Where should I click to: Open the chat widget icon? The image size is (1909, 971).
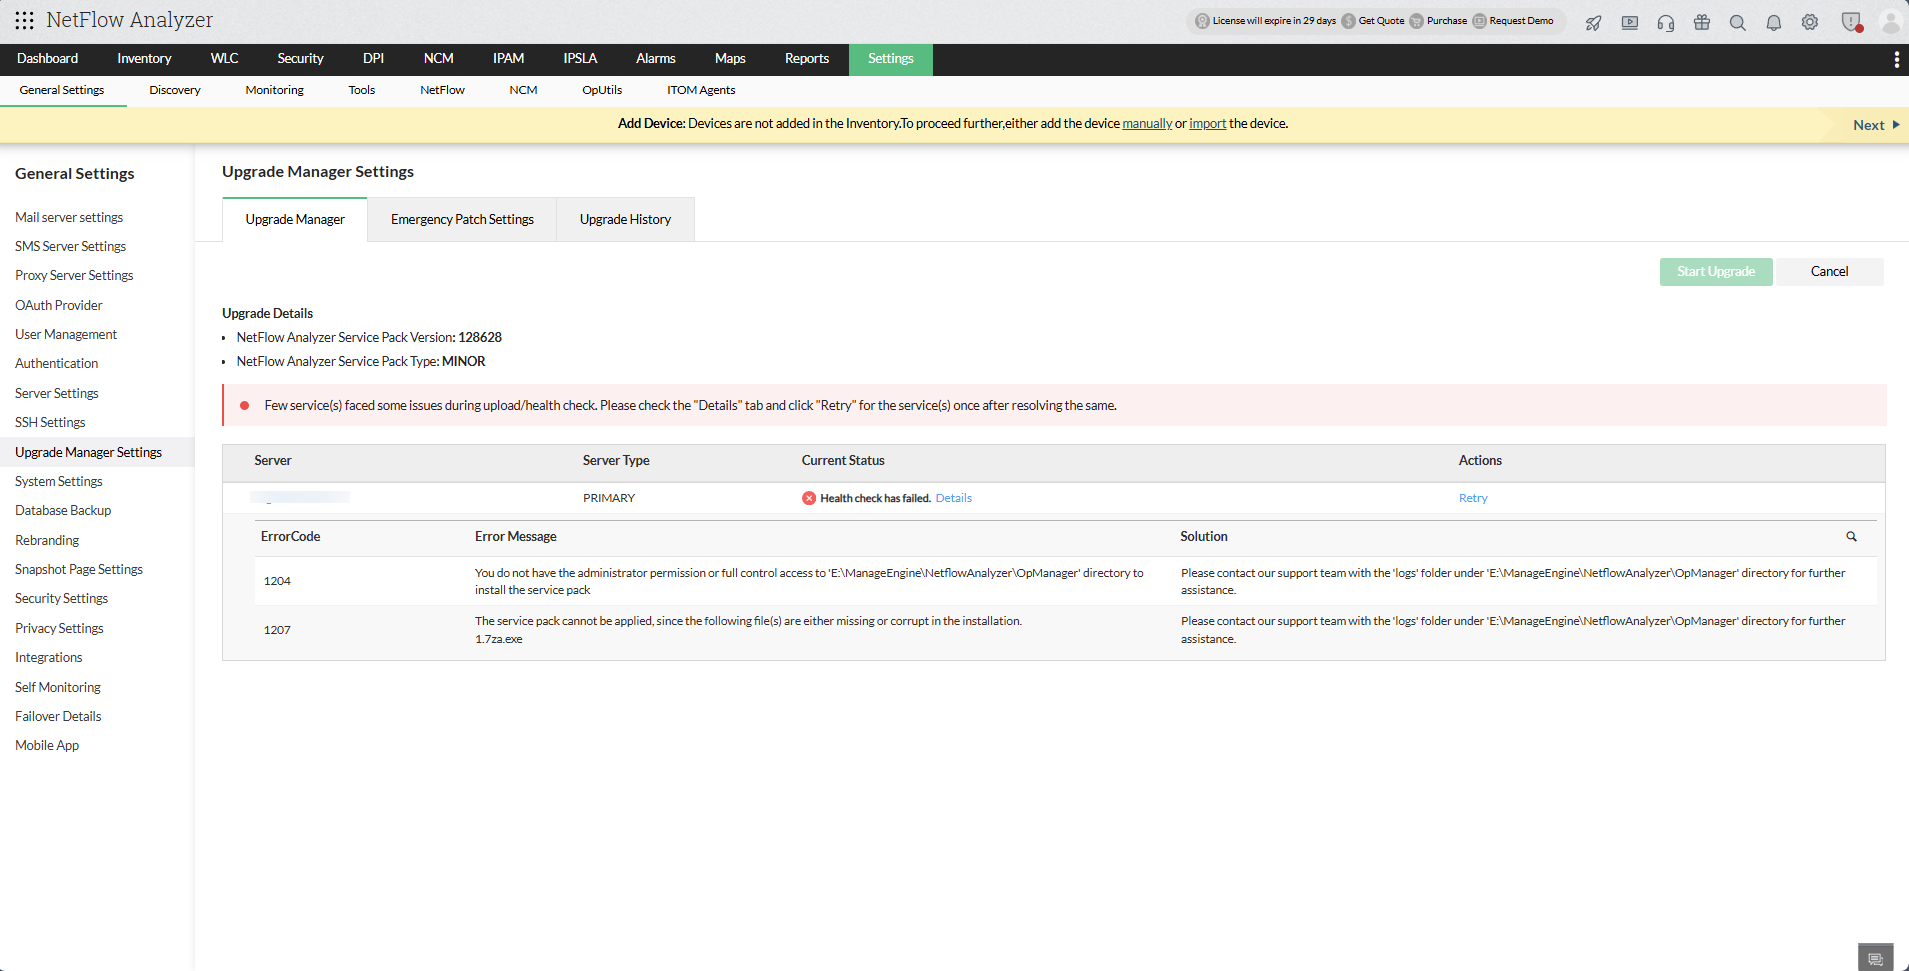[1875, 958]
